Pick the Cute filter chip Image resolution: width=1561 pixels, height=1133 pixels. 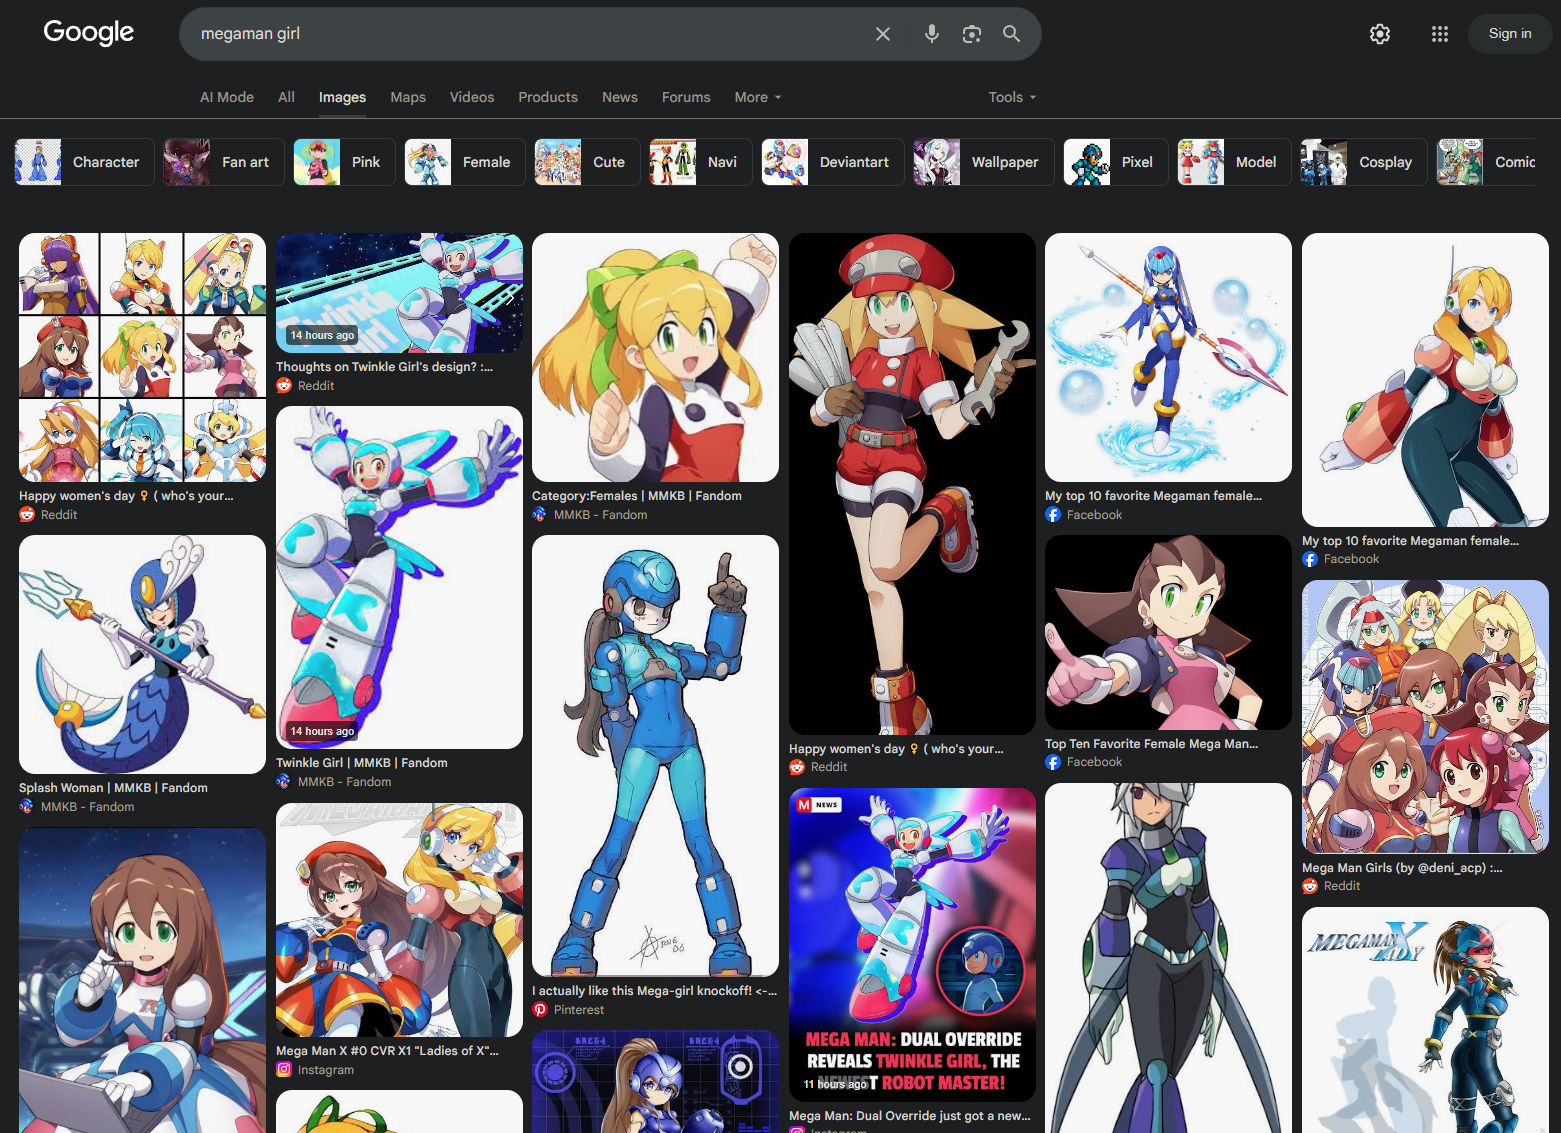click(587, 162)
